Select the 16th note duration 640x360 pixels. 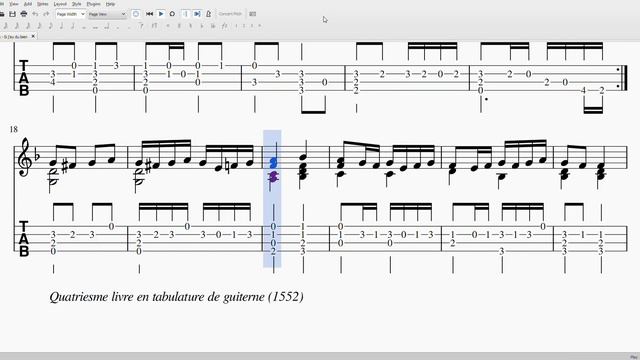(x=39, y=26)
